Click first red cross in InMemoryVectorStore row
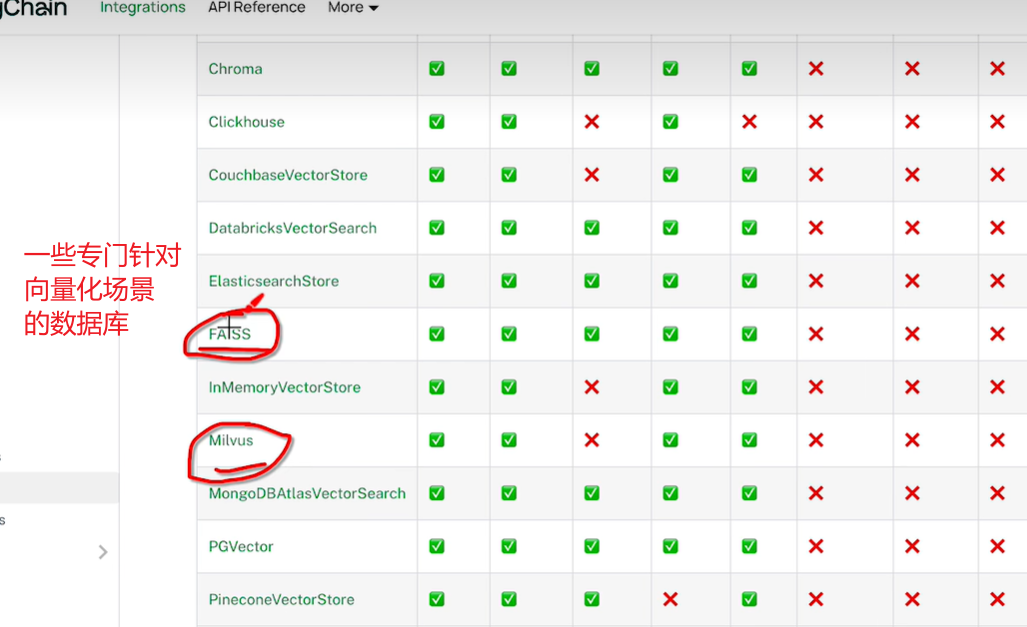Image resolution: width=1027 pixels, height=627 pixels. point(591,387)
